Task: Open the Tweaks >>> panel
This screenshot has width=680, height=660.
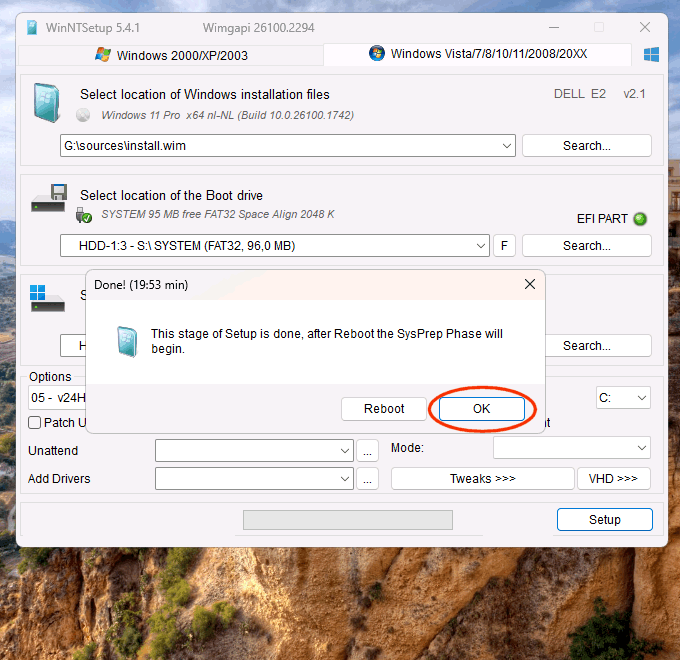Action: (483, 479)
